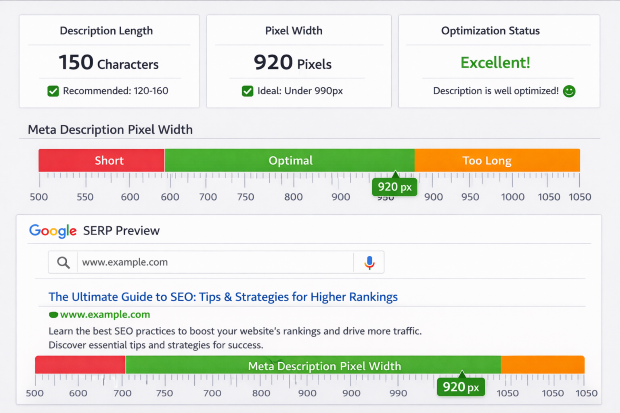Click the 1000 label on upper ruler
The width and height of the screenshot is (620, 413).
[513, 197]
